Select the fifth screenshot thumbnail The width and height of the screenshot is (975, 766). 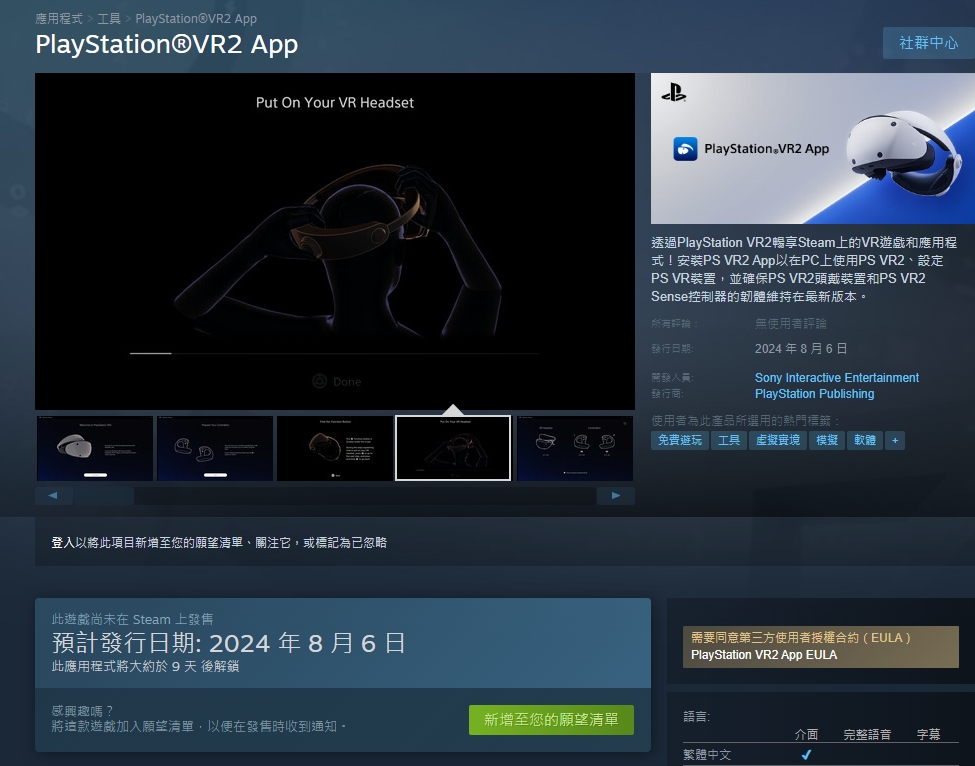(573, 449)
